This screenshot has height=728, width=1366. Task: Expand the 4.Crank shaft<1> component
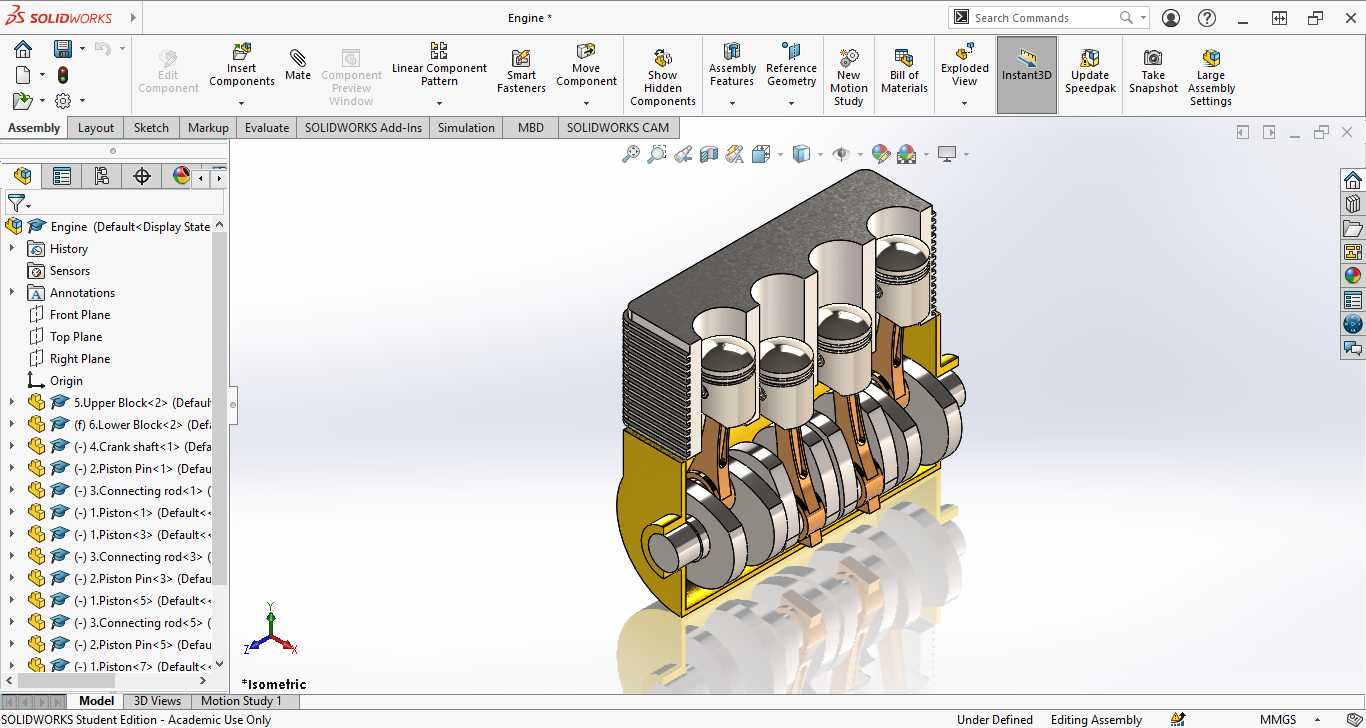(12, 447)
